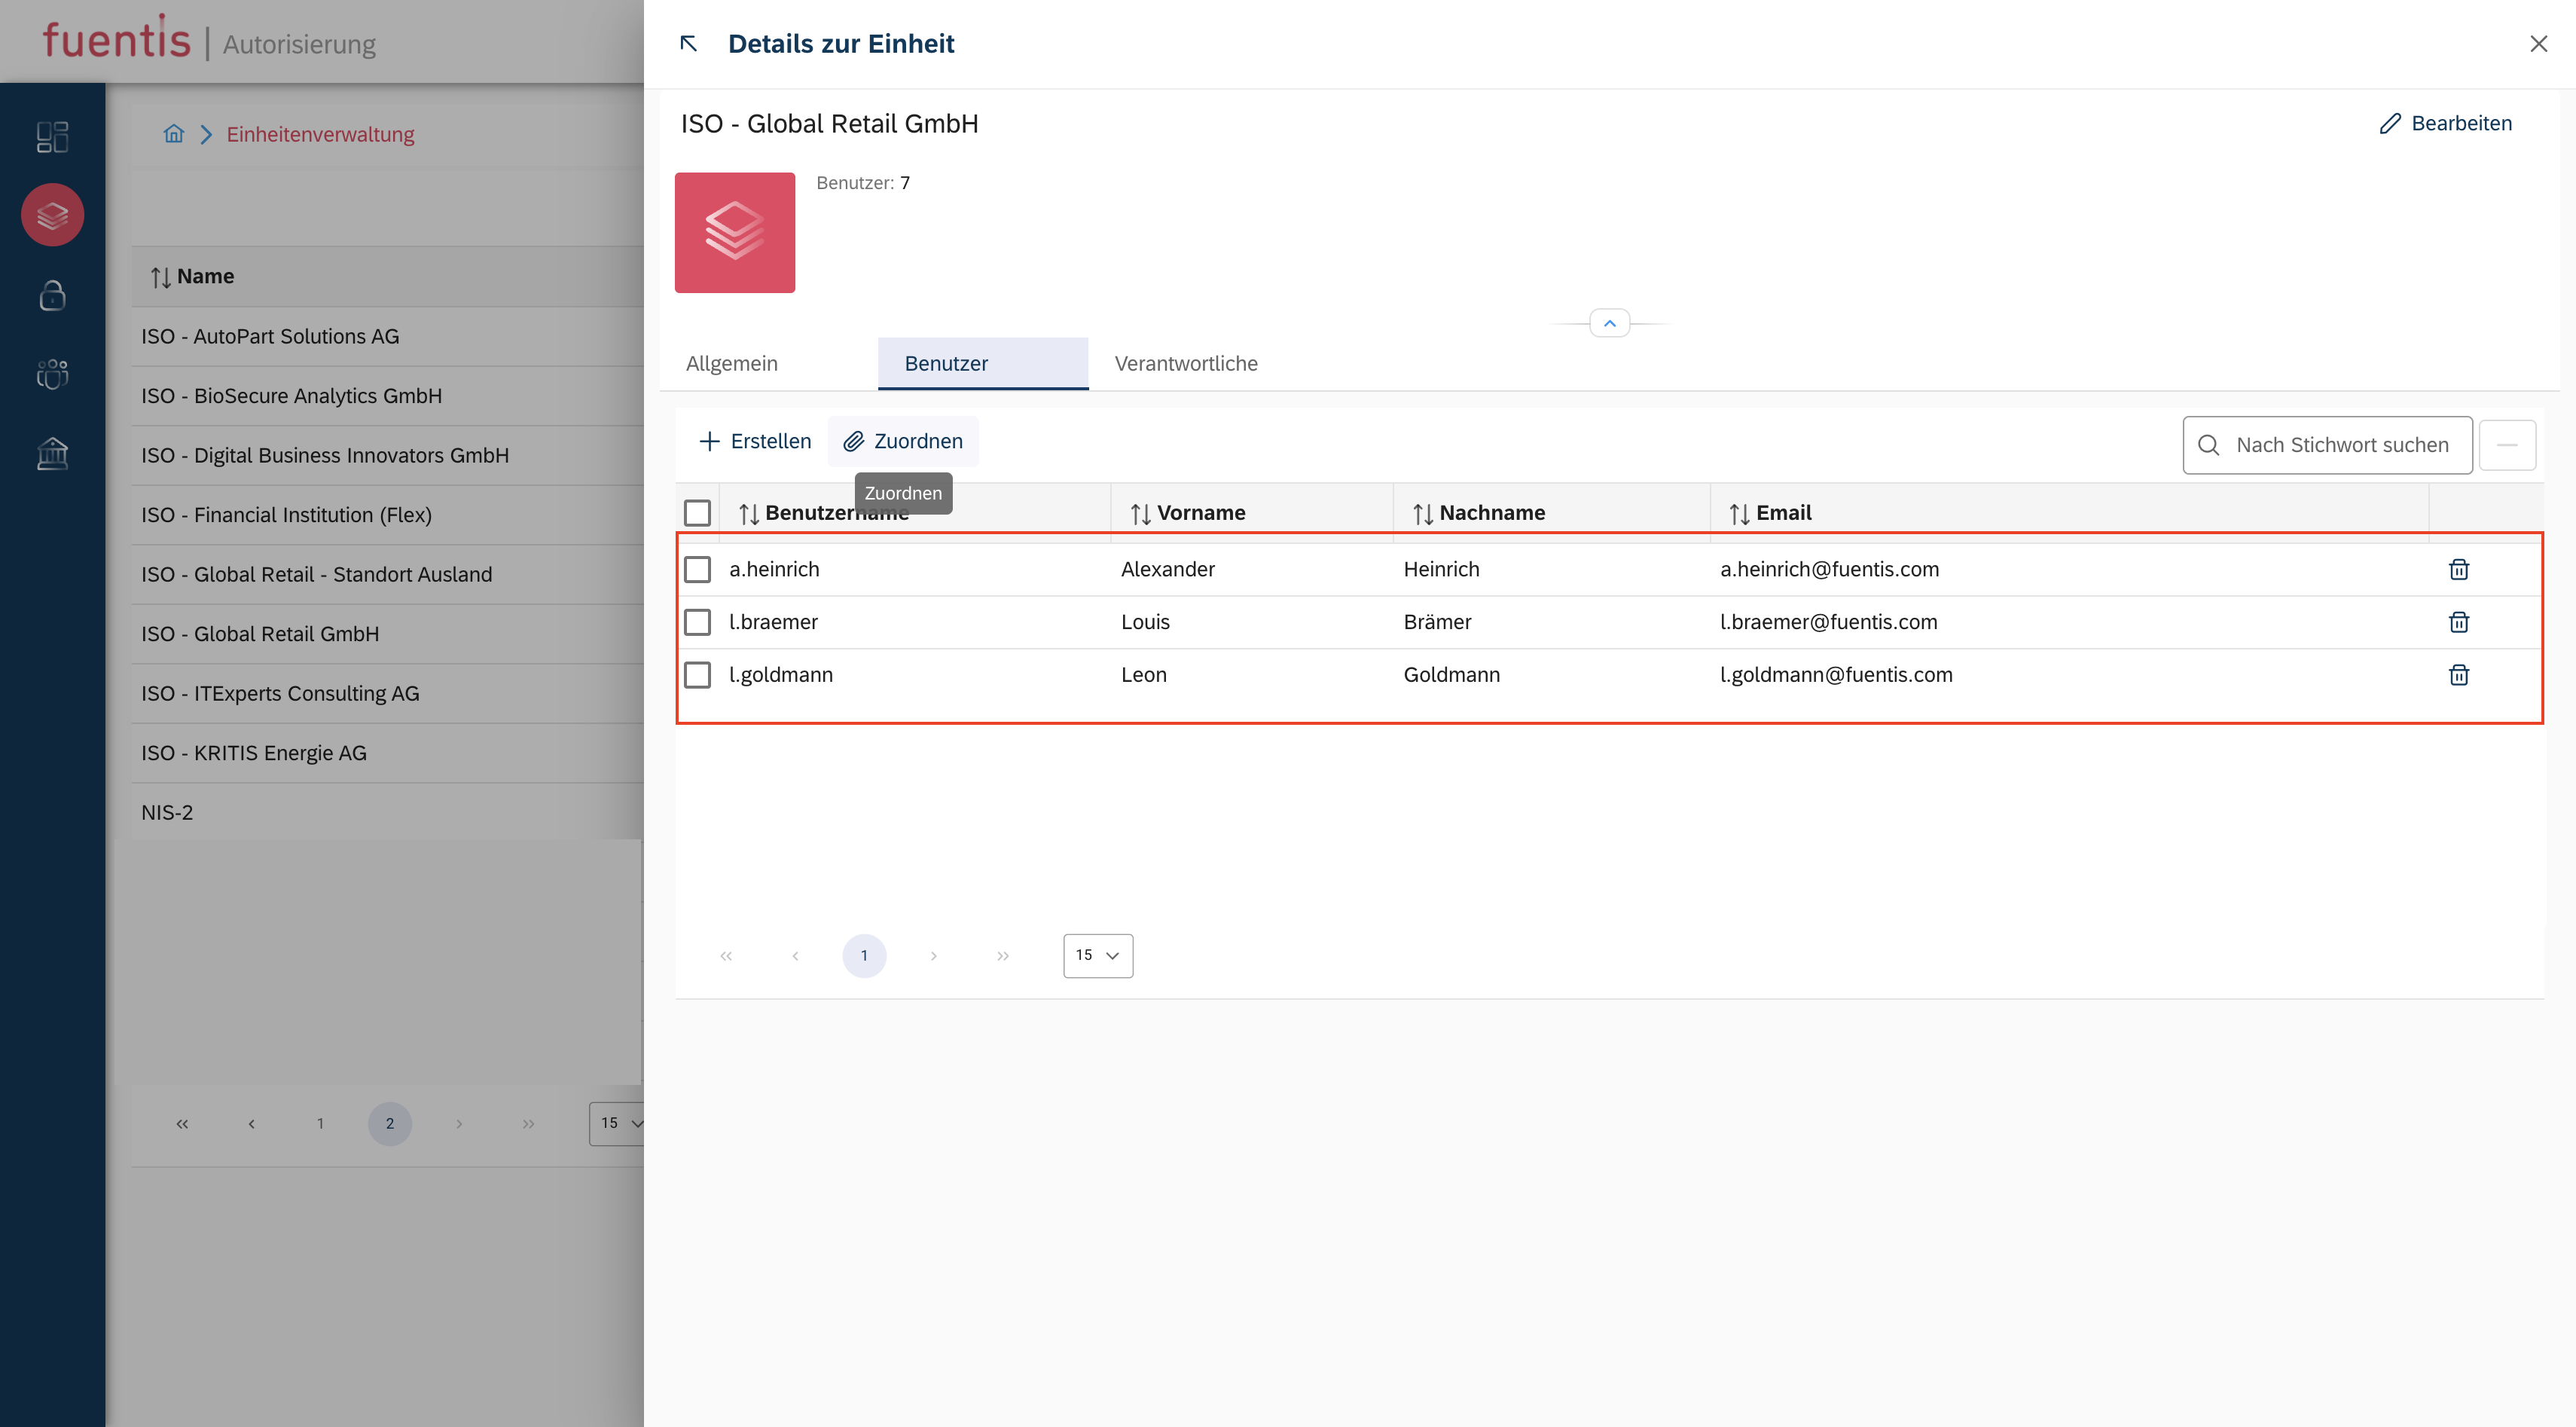Image resolution: width=2576 pixels, height=1427 pixels.
Task: Open the 15 rows-per-page dropdown in details
Action: click(1097, 955)
